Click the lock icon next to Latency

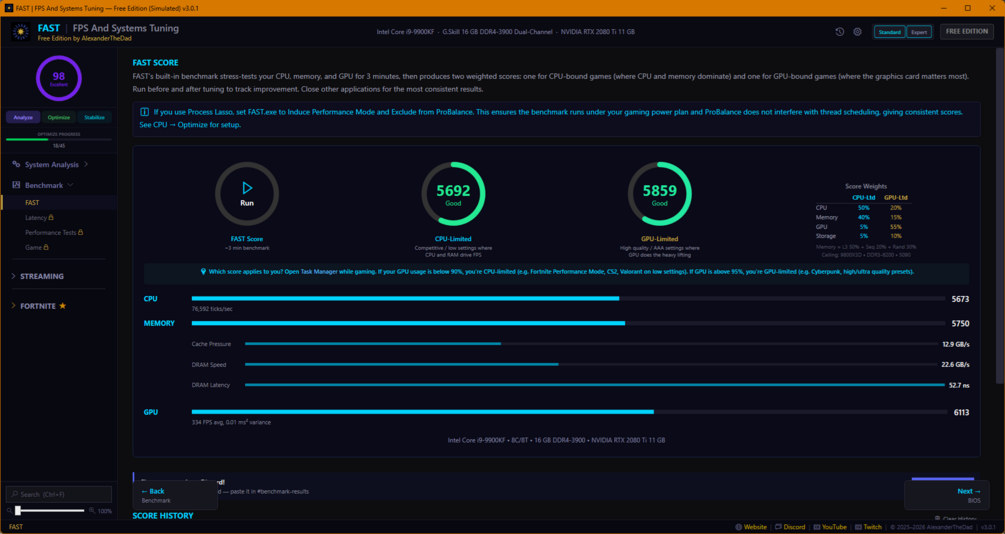click(x=51, y=217)
